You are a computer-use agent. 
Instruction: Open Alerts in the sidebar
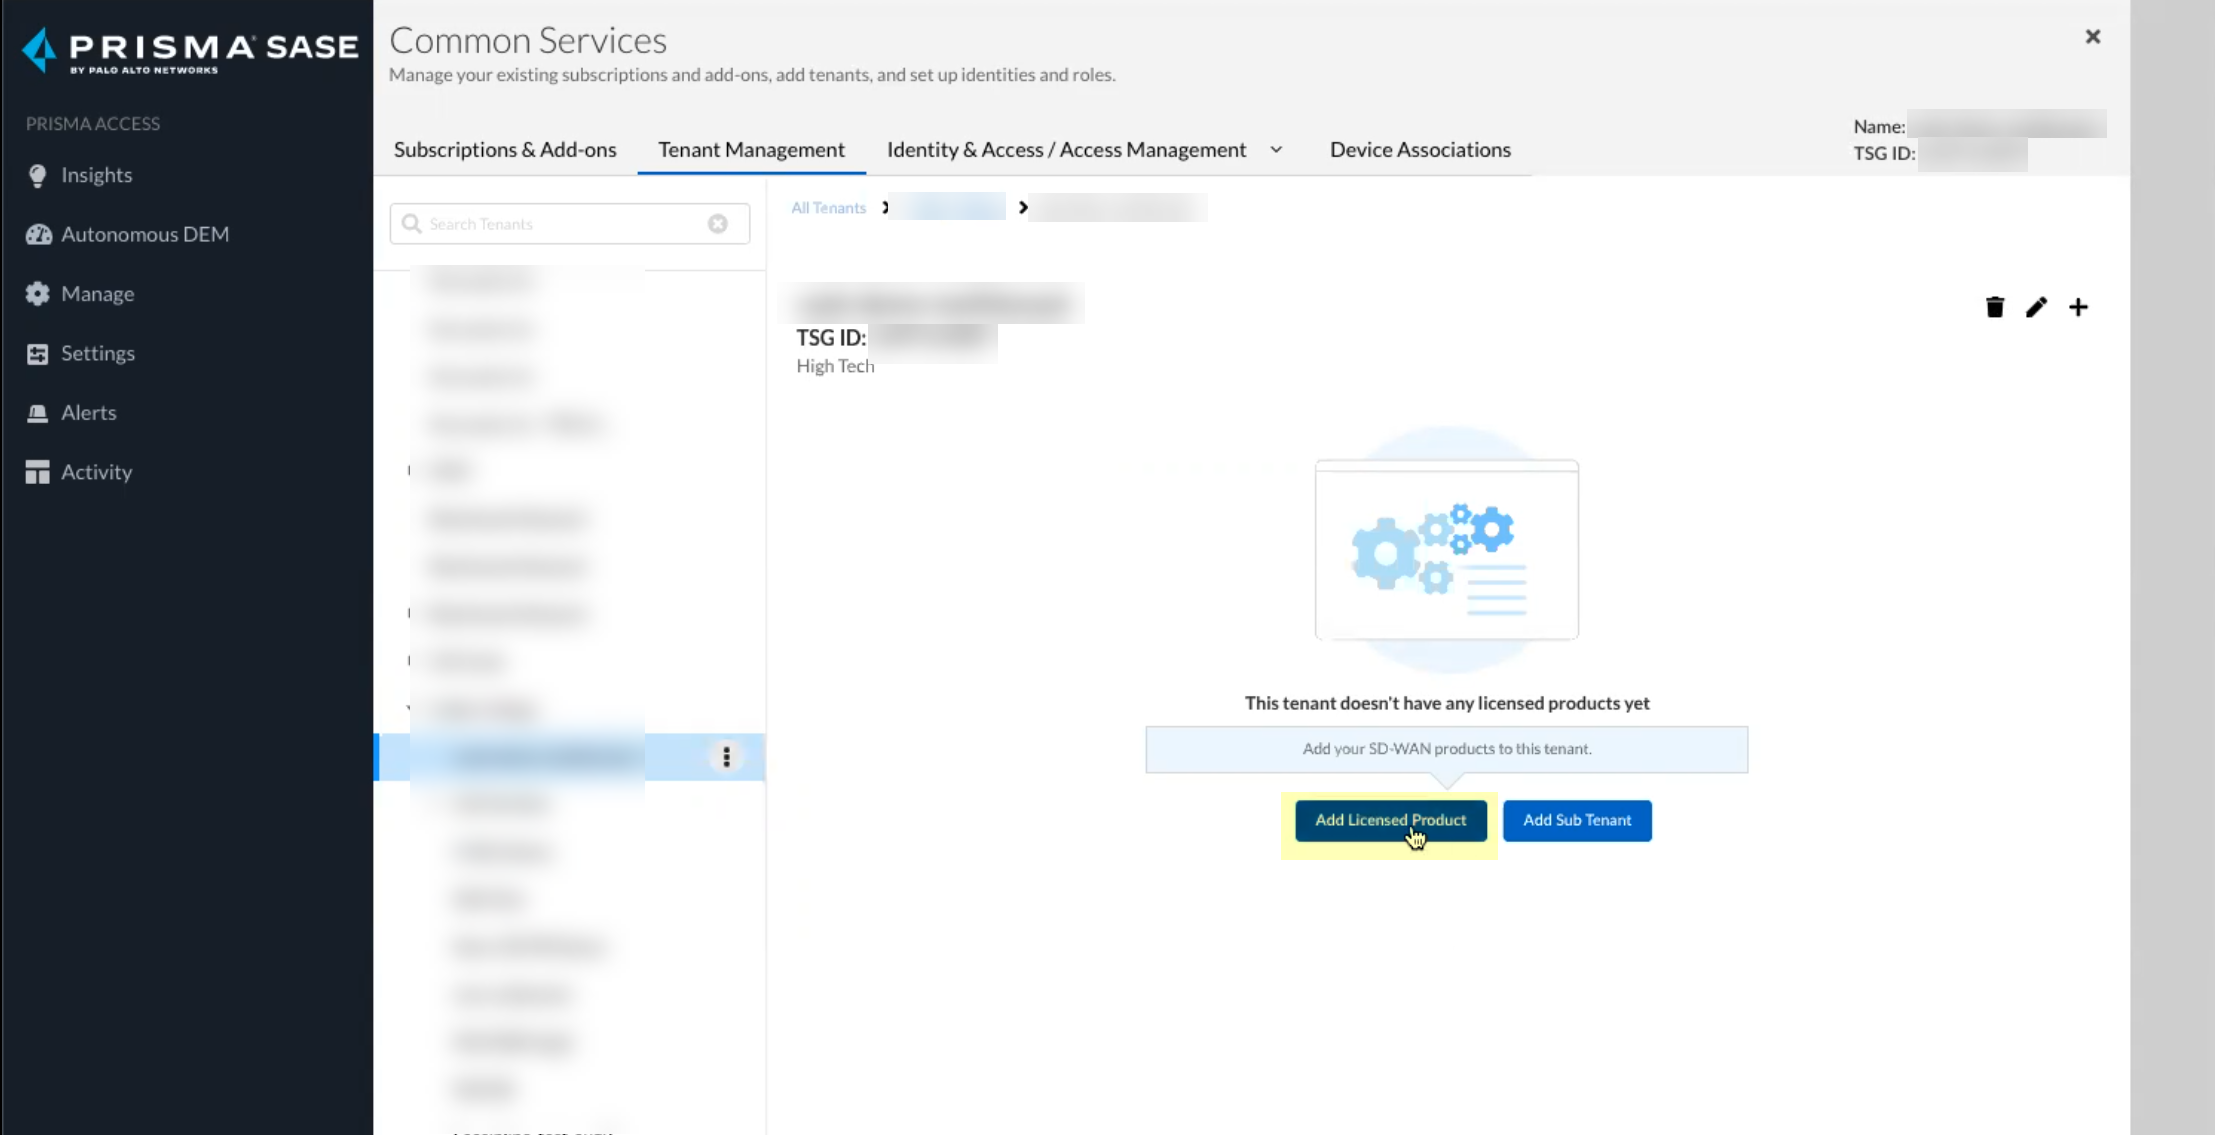pos(88,412)
